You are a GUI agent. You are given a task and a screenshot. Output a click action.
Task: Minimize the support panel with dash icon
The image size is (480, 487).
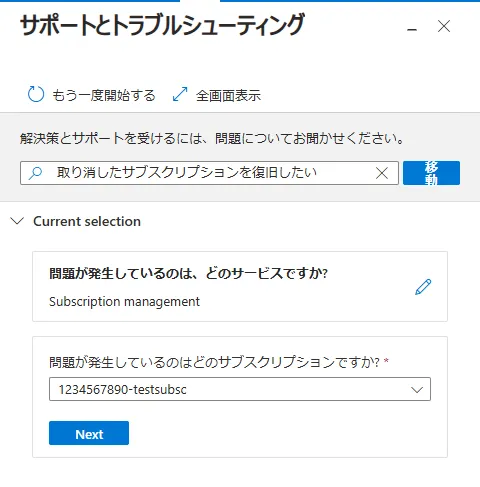click(412, 29)
